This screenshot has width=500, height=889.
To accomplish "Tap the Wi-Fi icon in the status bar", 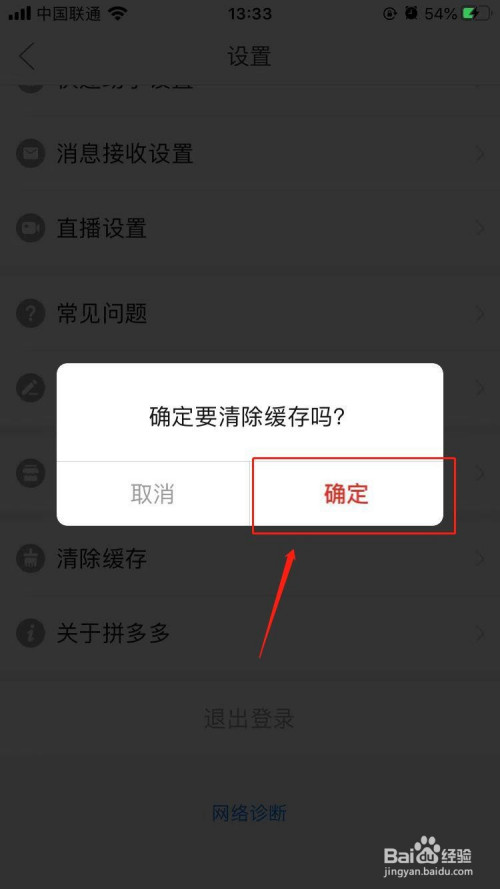I will (x=118, y=14).
